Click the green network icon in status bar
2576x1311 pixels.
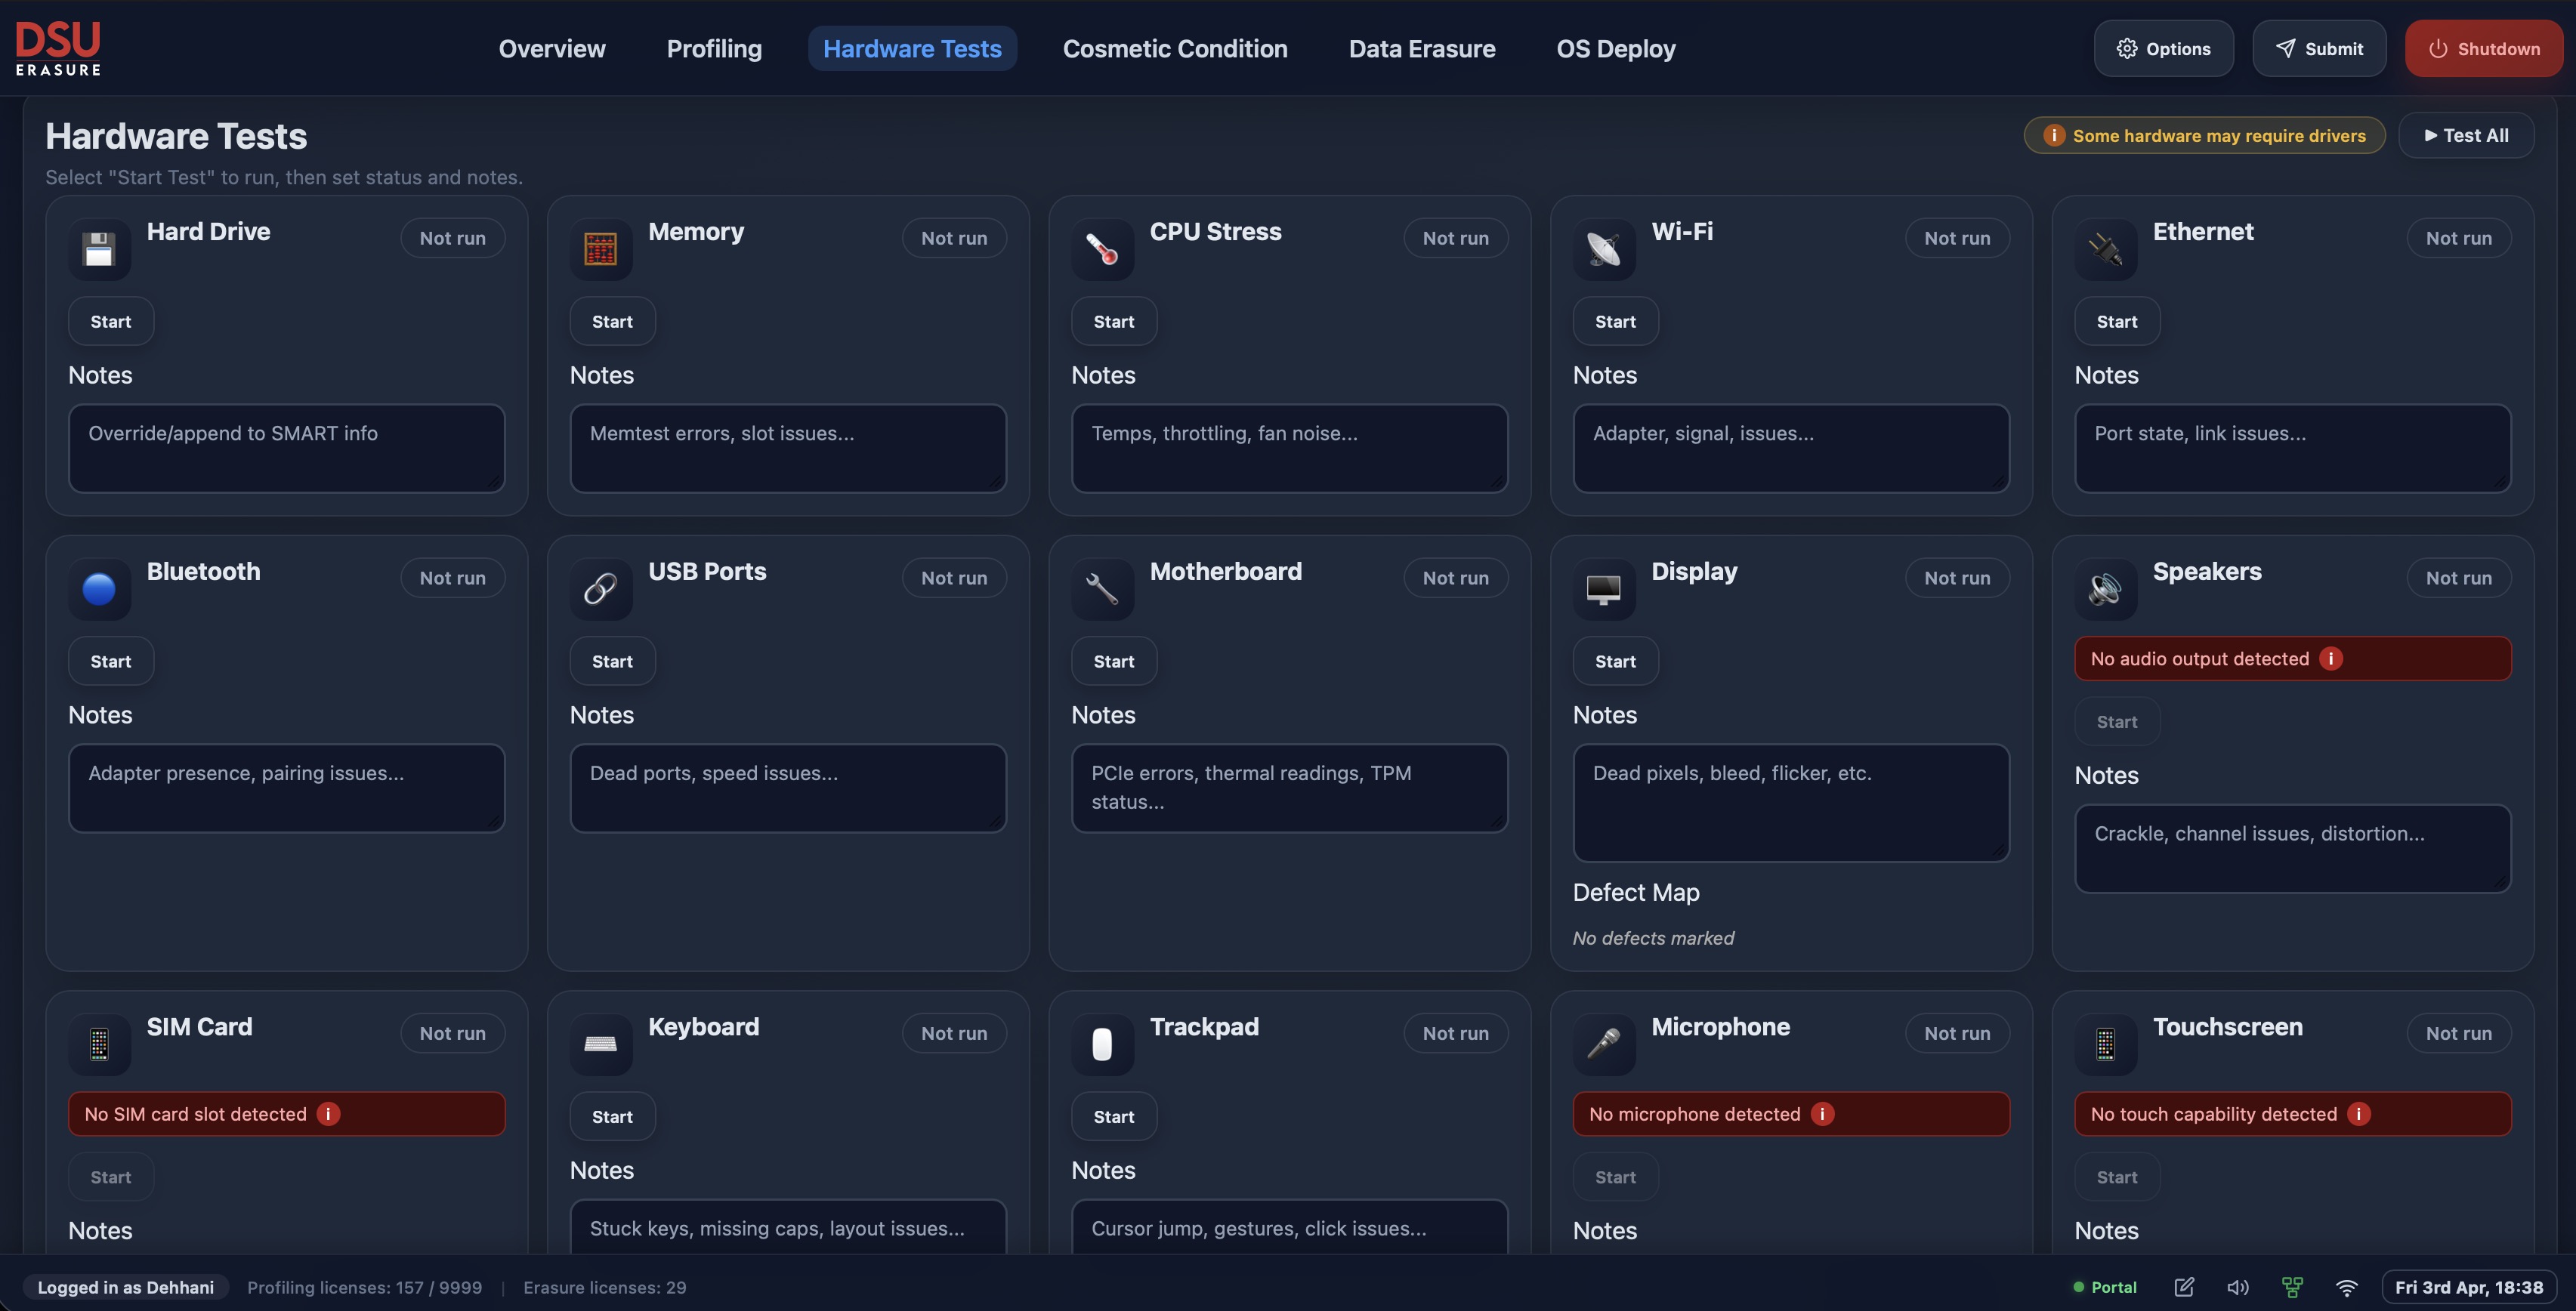tap(2292, 1287)
